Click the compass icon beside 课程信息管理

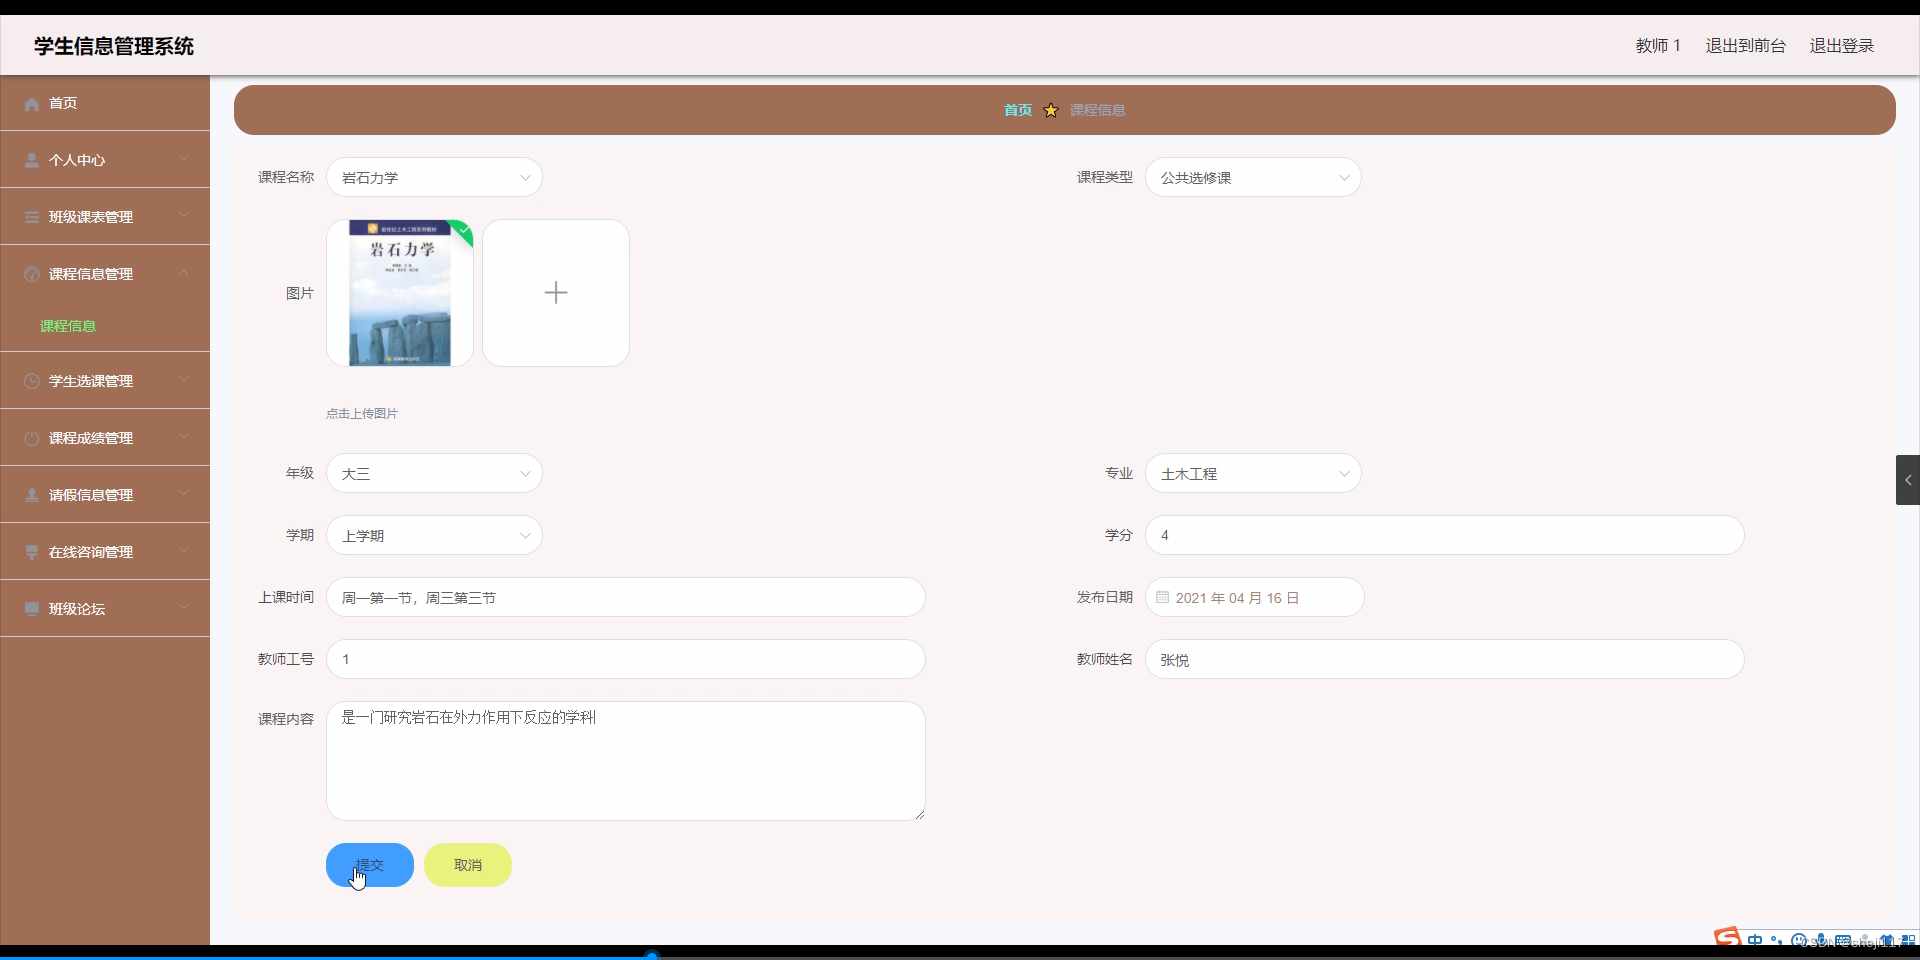click(x=31, y=274)
